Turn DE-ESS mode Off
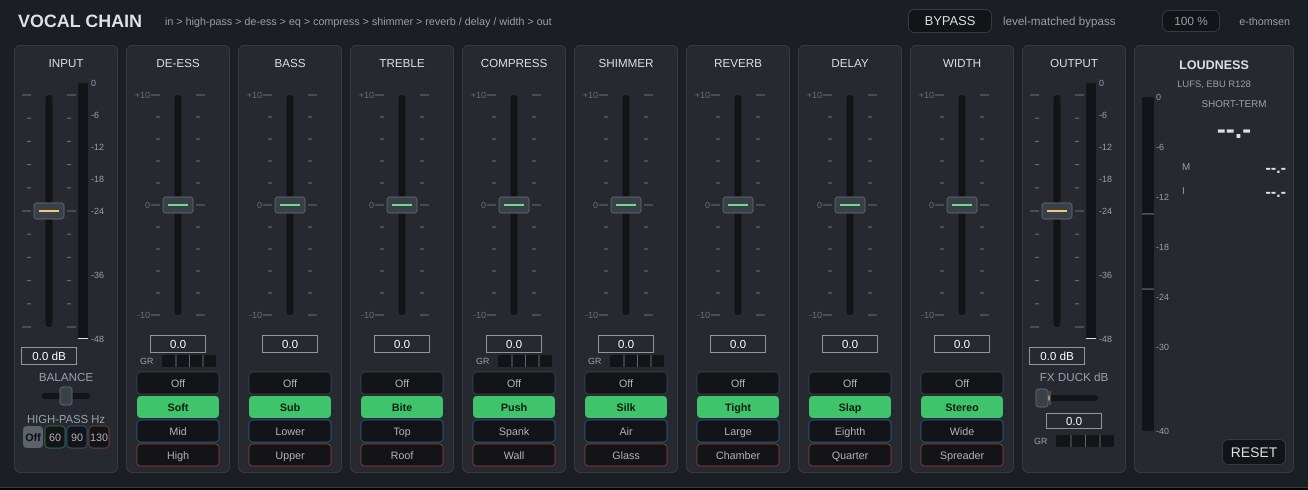Viewport: 1308px width, 490px height. (178, 383)
